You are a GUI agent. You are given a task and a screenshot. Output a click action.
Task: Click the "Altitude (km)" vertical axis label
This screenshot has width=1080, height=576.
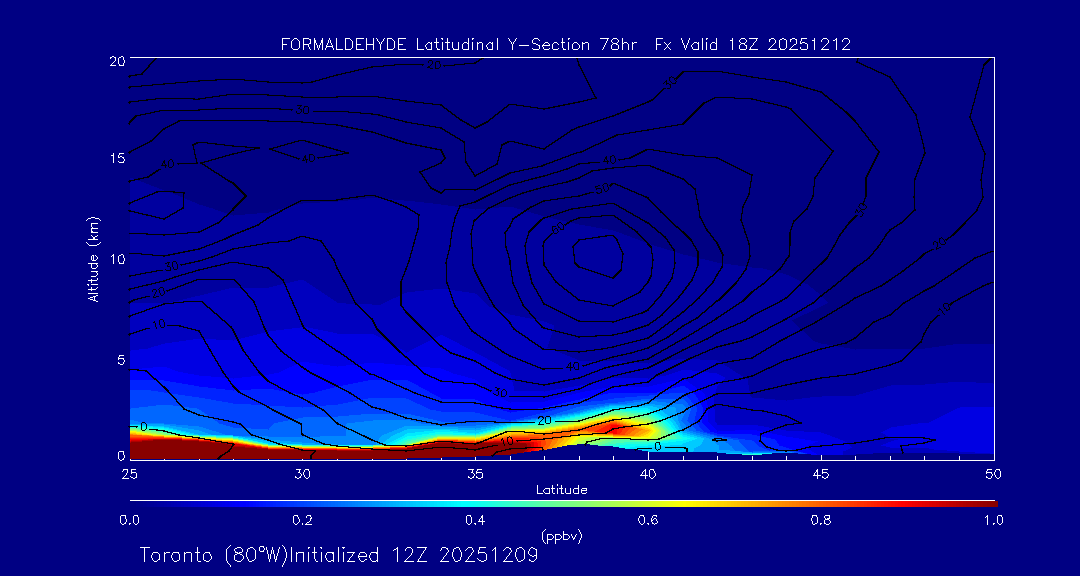93,259
